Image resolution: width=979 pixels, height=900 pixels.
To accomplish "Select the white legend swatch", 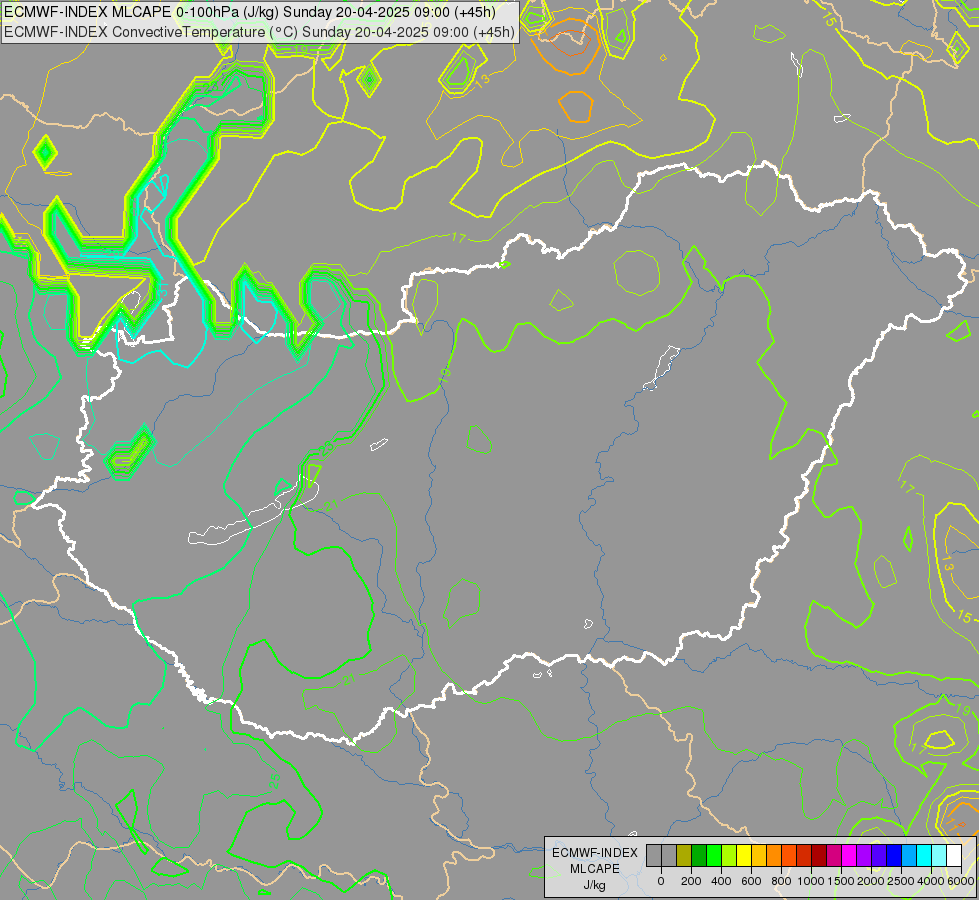I will [x=955, y=855].
